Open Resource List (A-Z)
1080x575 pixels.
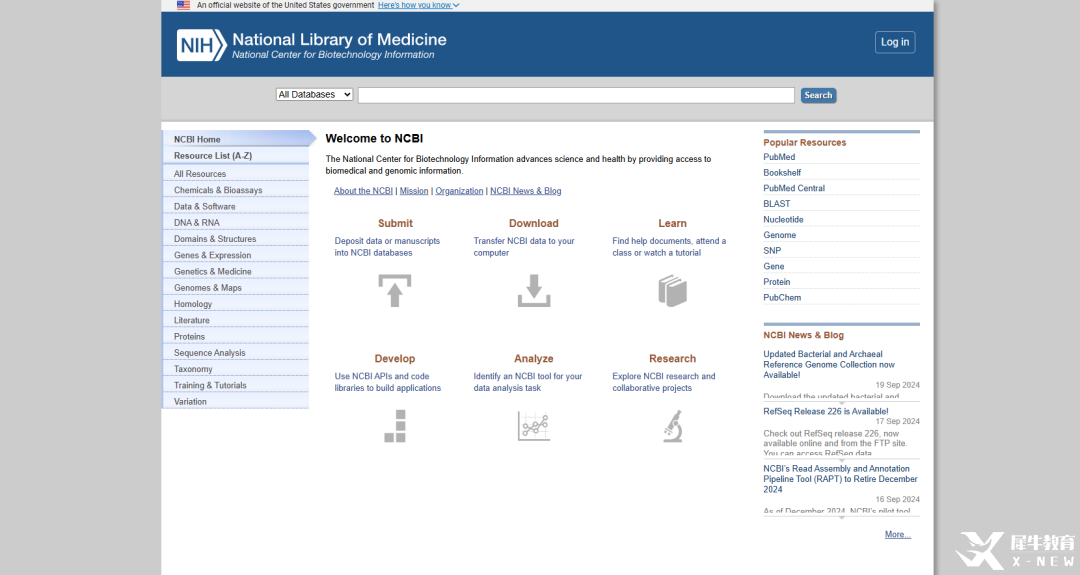236,156
